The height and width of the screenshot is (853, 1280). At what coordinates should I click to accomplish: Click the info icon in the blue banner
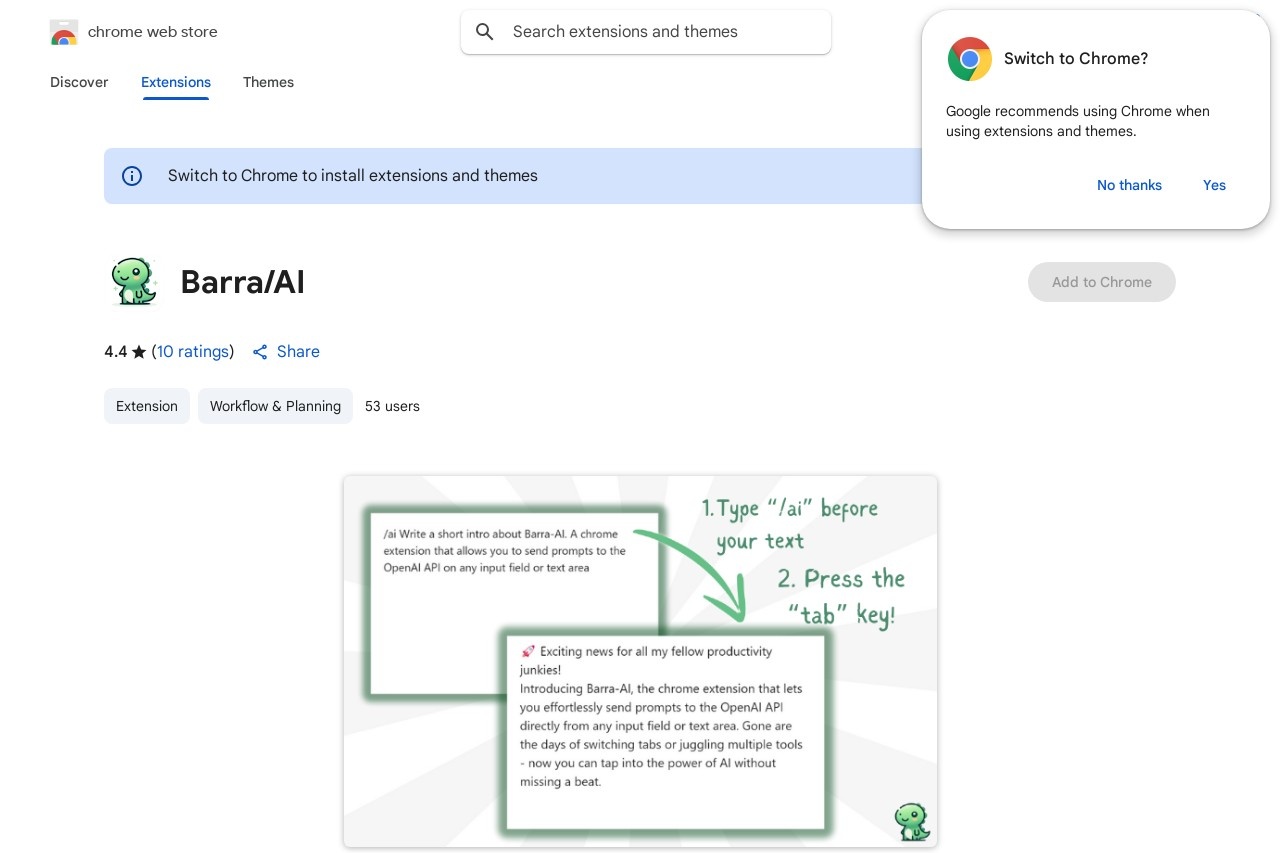[132, 176]
